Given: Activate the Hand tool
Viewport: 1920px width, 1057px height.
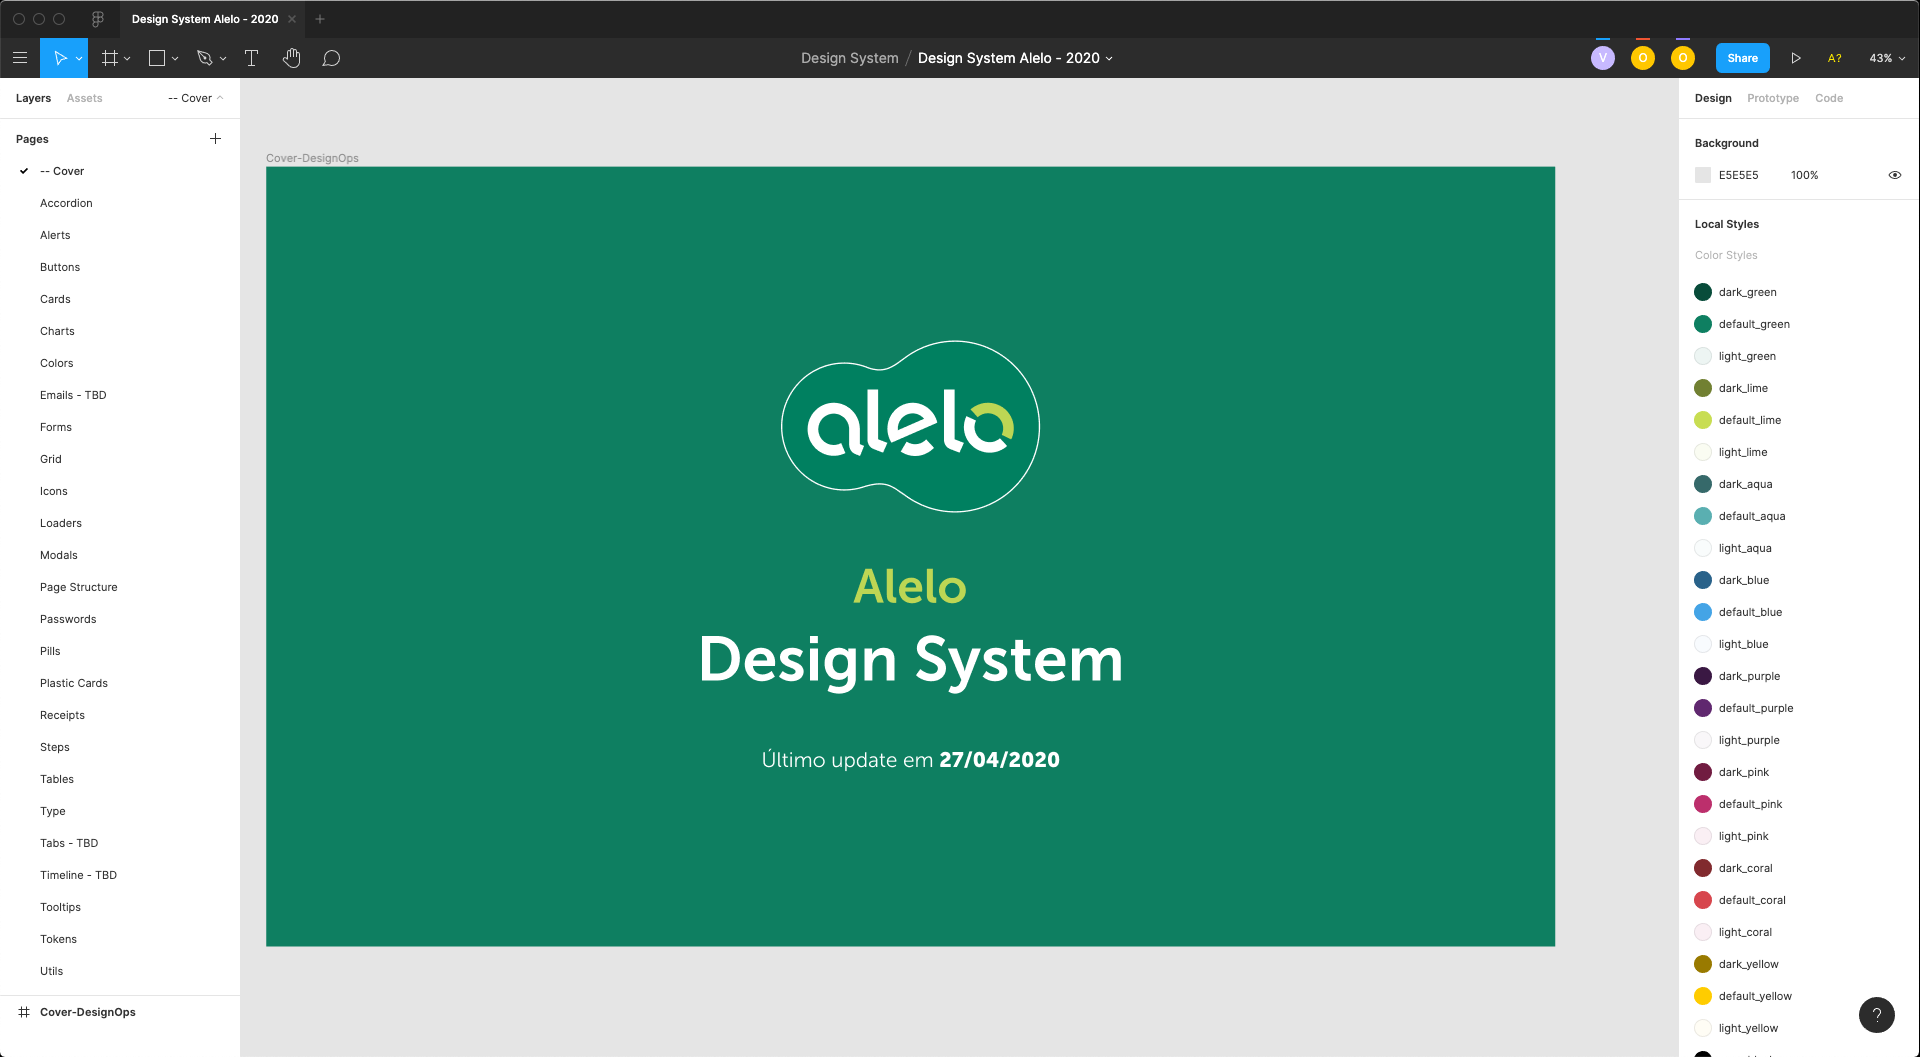Looking at the screenshot, I should pyautogui.click(x=291, y=58).
